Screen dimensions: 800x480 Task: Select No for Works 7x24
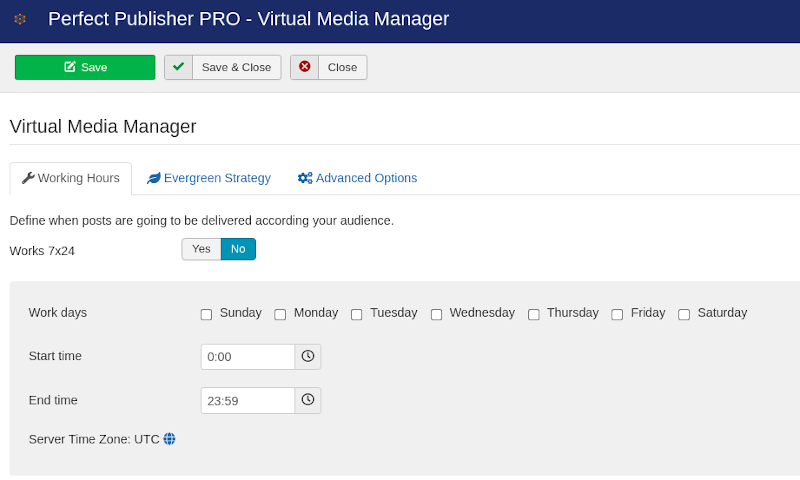coord(238,249)
